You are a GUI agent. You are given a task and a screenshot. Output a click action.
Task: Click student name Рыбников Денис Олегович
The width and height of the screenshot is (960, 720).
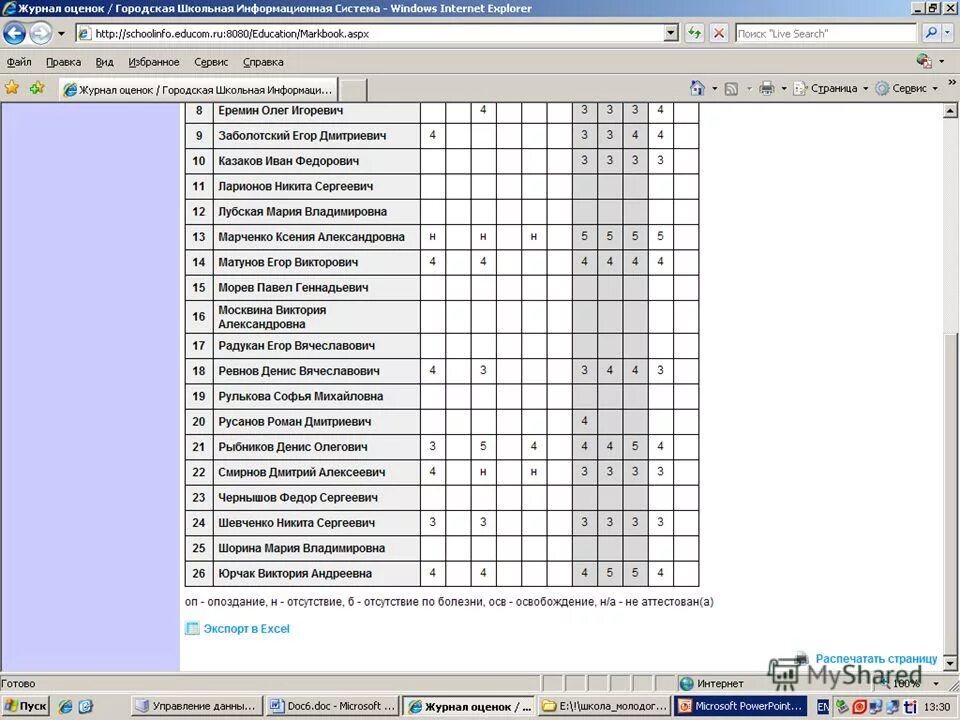[293, 447]
